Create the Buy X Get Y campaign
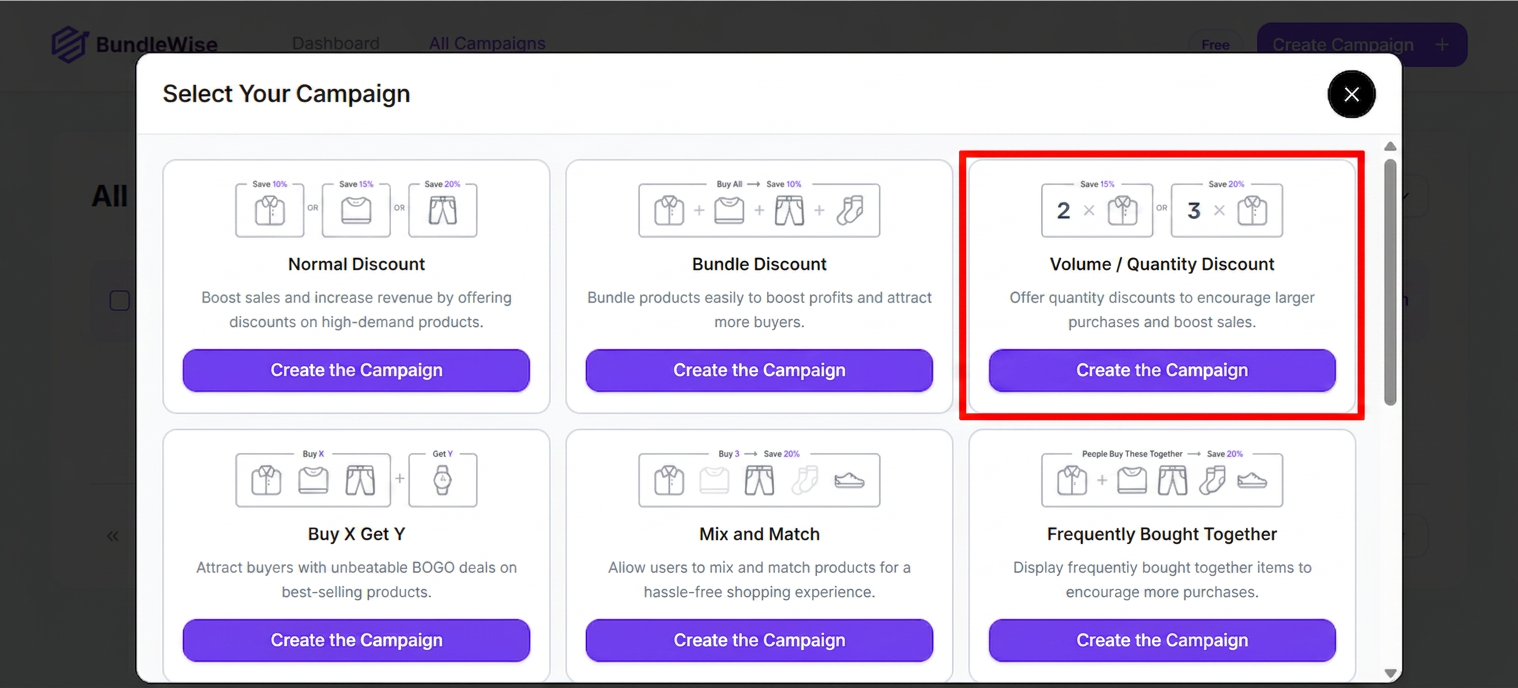 pyautogui.click(x=356, y=640)
